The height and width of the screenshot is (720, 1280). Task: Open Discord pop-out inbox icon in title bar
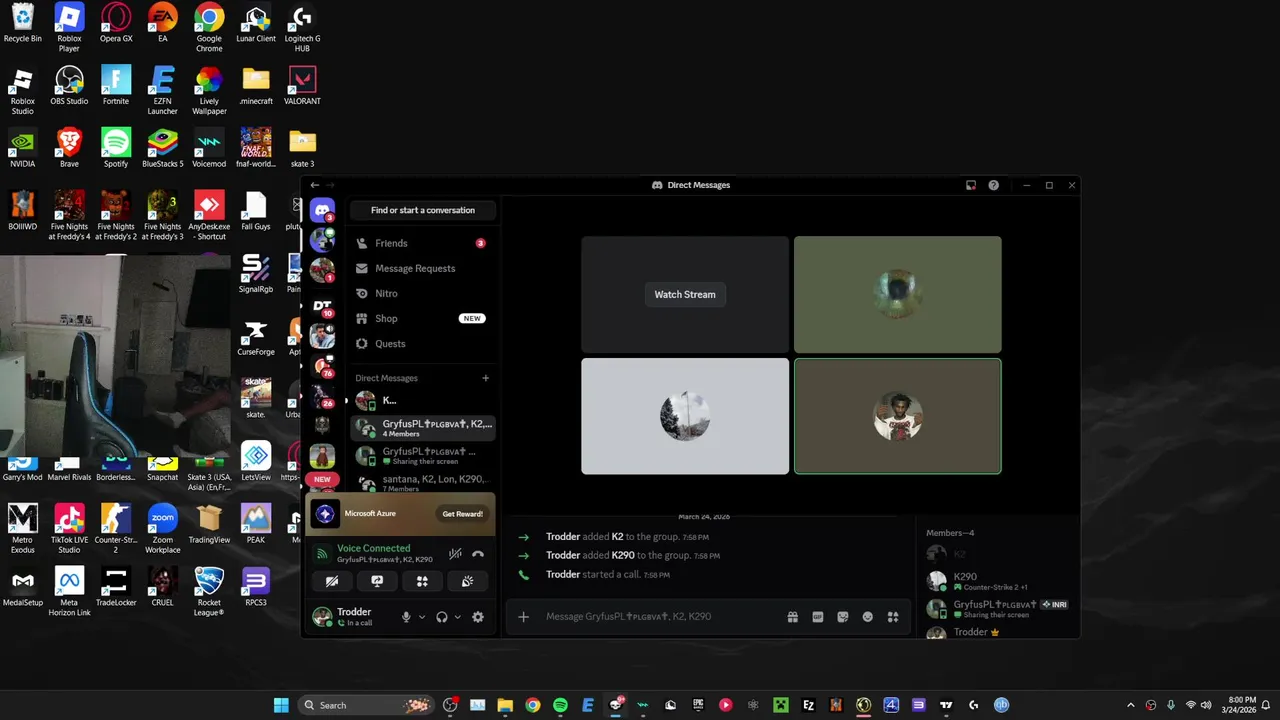coord(970,185)
